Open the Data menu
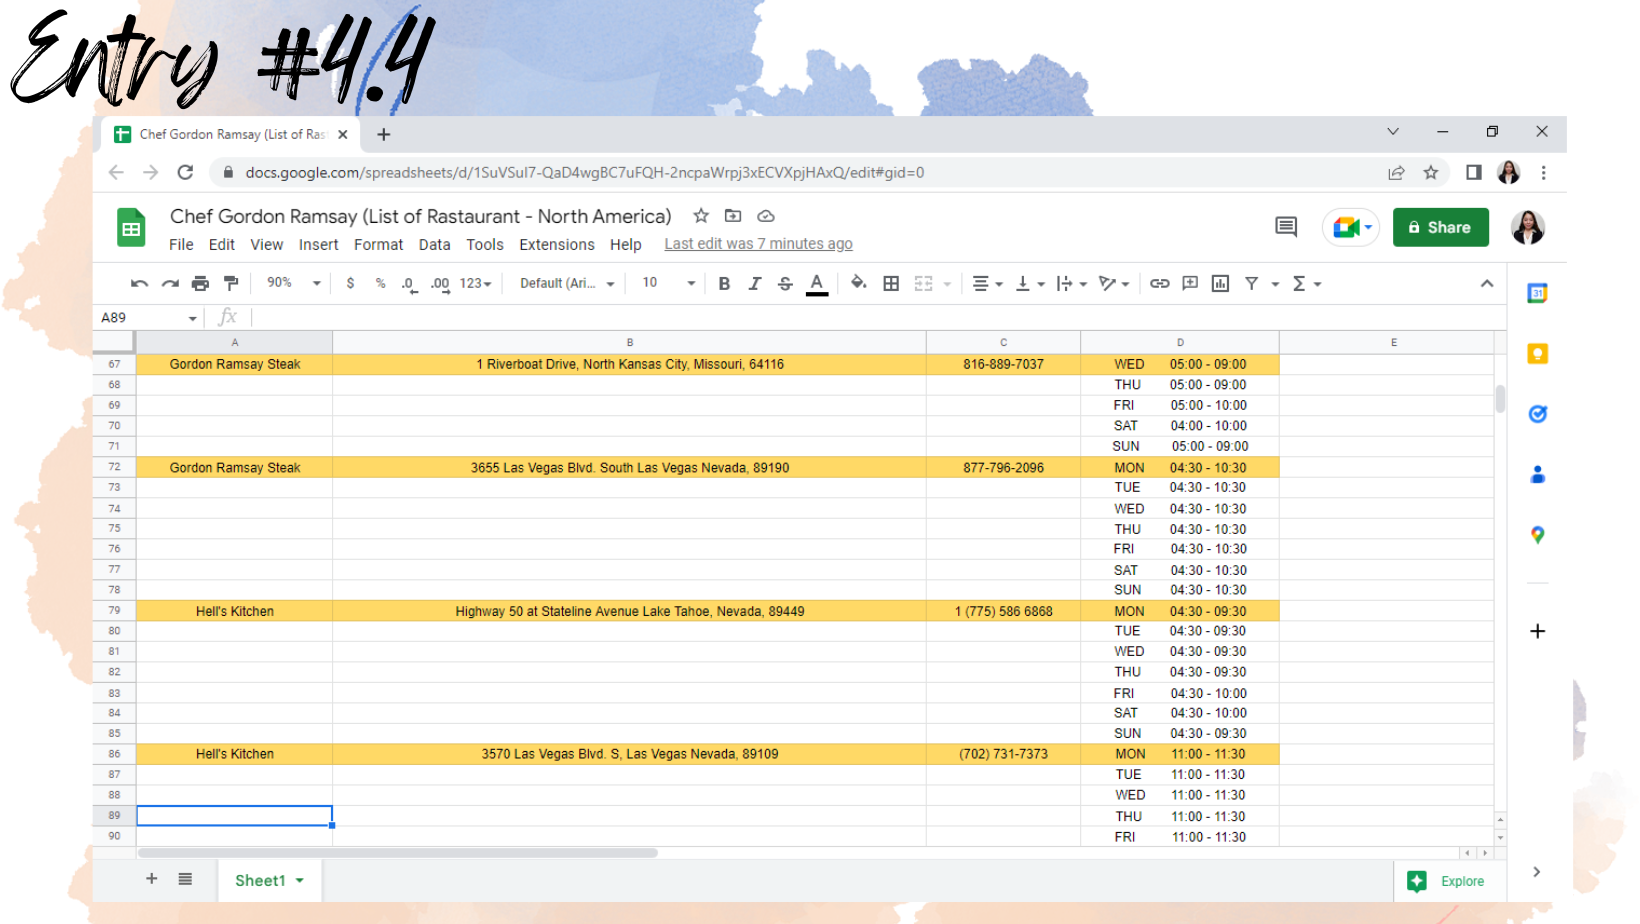Image resolution: width=1640 pixels, height=924 pixels. tap(434, 245)
